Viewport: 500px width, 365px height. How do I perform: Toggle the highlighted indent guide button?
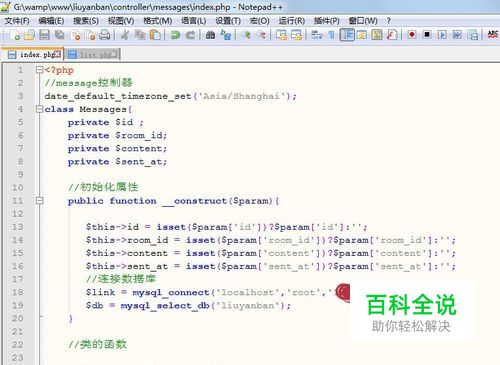click(347, 35)
